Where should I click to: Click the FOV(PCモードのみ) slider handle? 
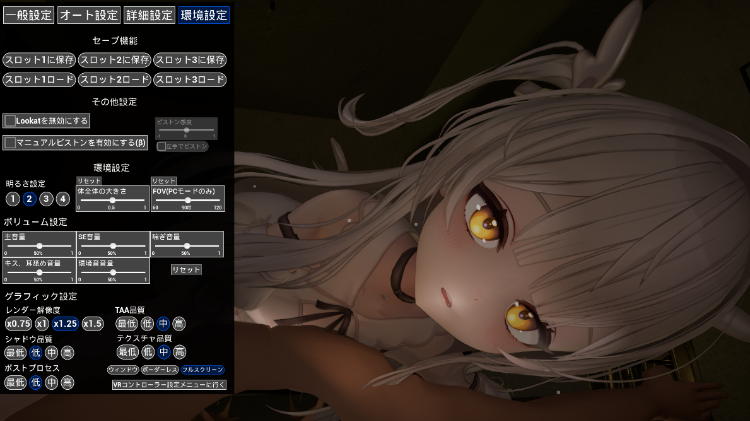(x=188, y=200)
